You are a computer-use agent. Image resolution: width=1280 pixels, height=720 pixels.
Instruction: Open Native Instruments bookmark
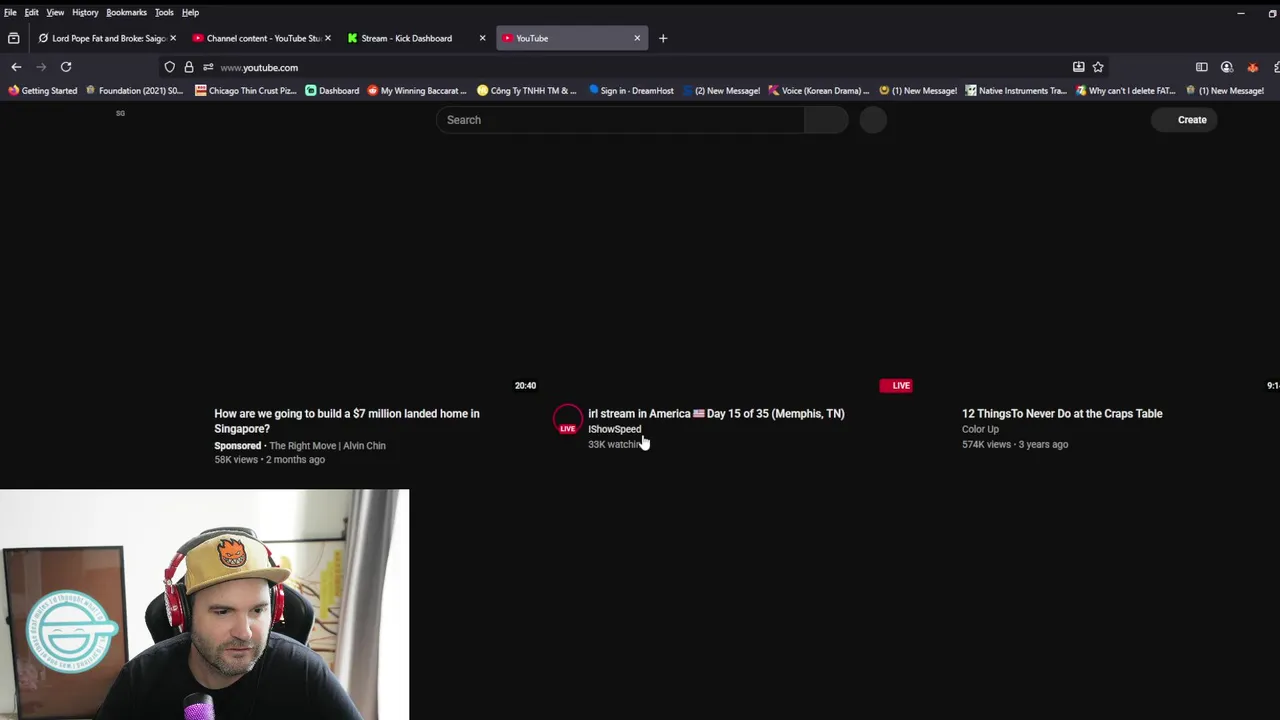(x=1015, y=91)
